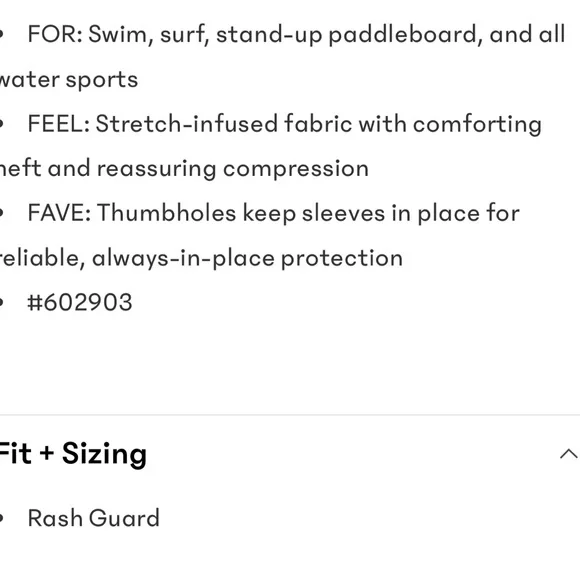
Task: Click the word FAVE: in third bullet
Action: pyautogui.click(x=59, y=213)
